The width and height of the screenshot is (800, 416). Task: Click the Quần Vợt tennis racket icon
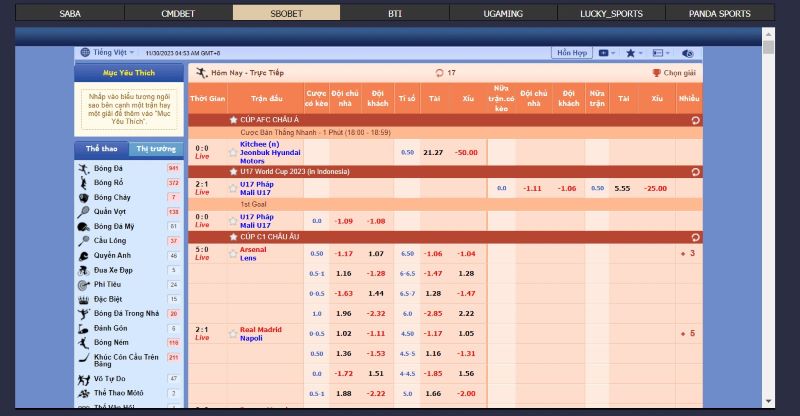coord(82,211)
